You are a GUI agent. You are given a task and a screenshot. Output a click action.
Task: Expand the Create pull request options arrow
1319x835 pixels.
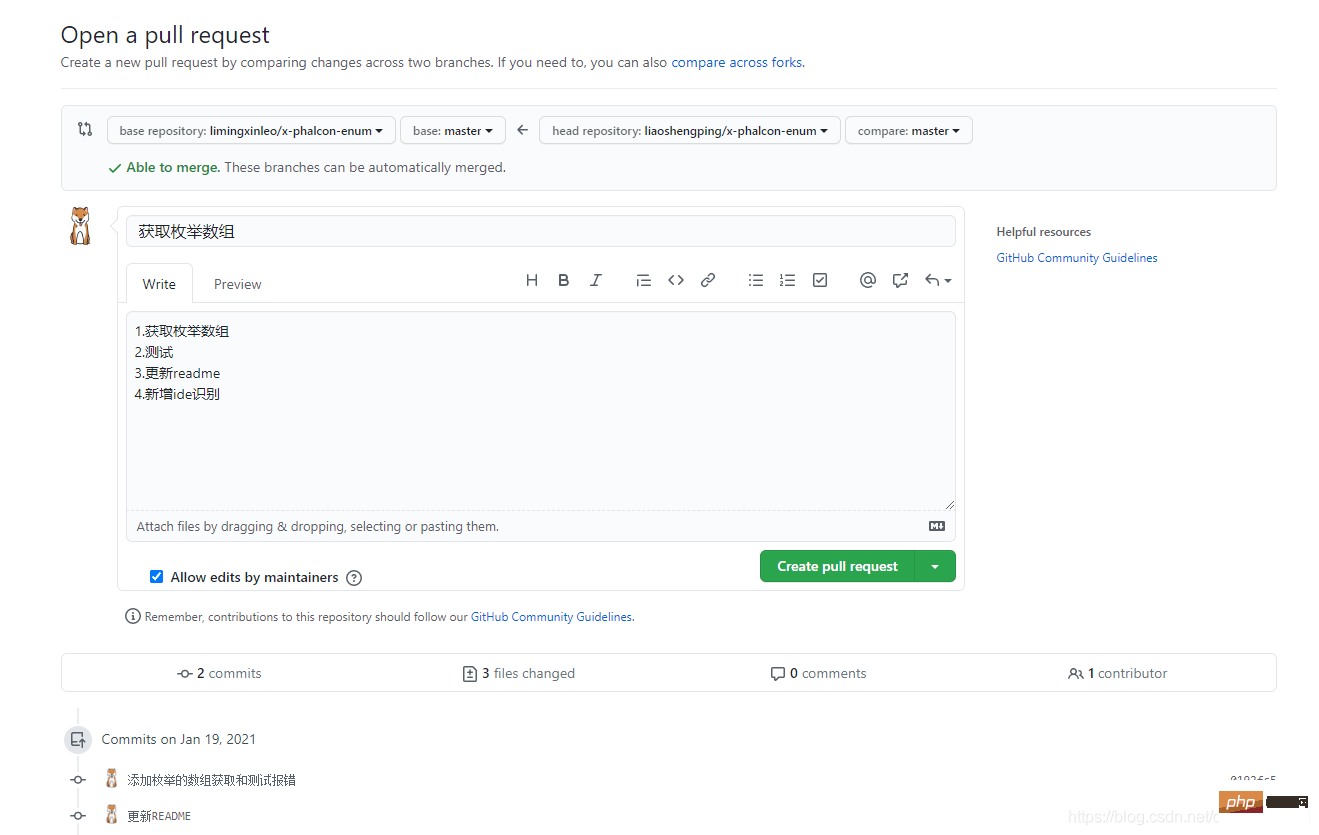coord(935,566)
